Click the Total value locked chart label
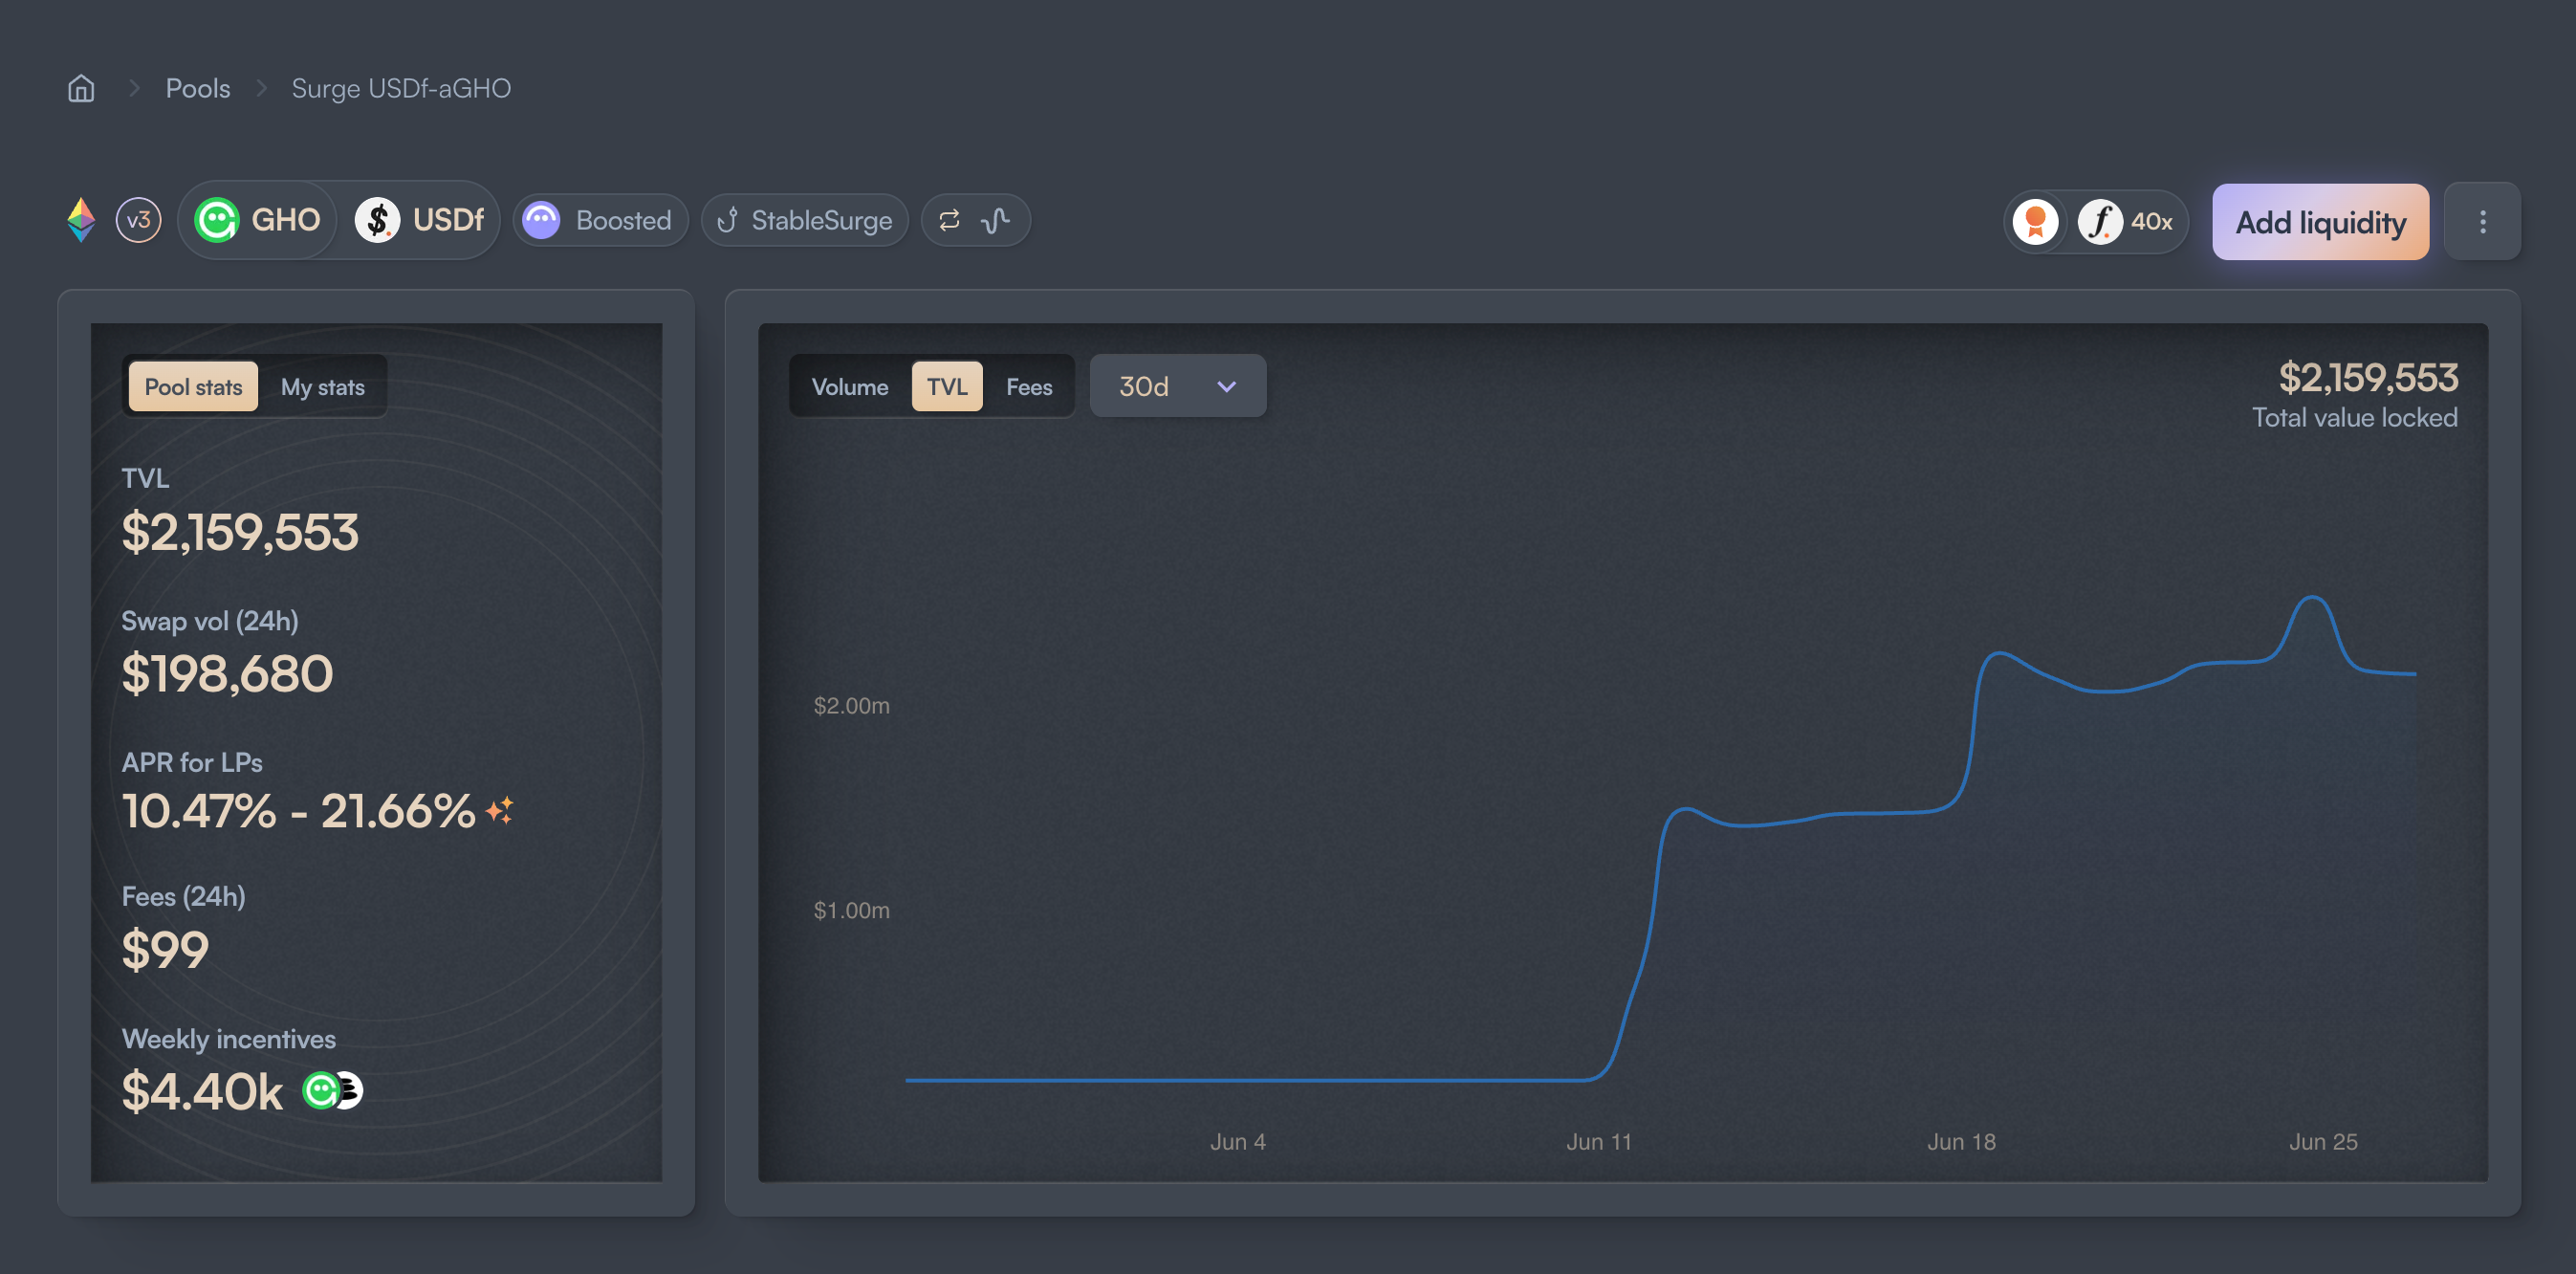 [x=2354, y=417]
